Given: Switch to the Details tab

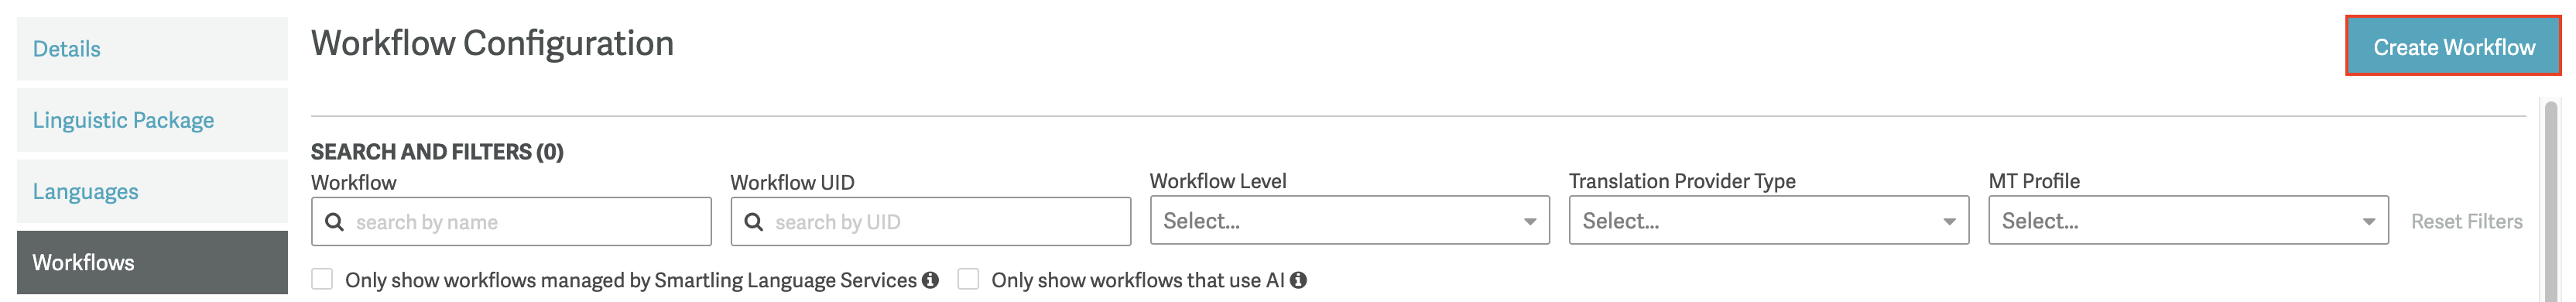Looking at the screenshot, I should pyautogui.click(x=152, y=49).
